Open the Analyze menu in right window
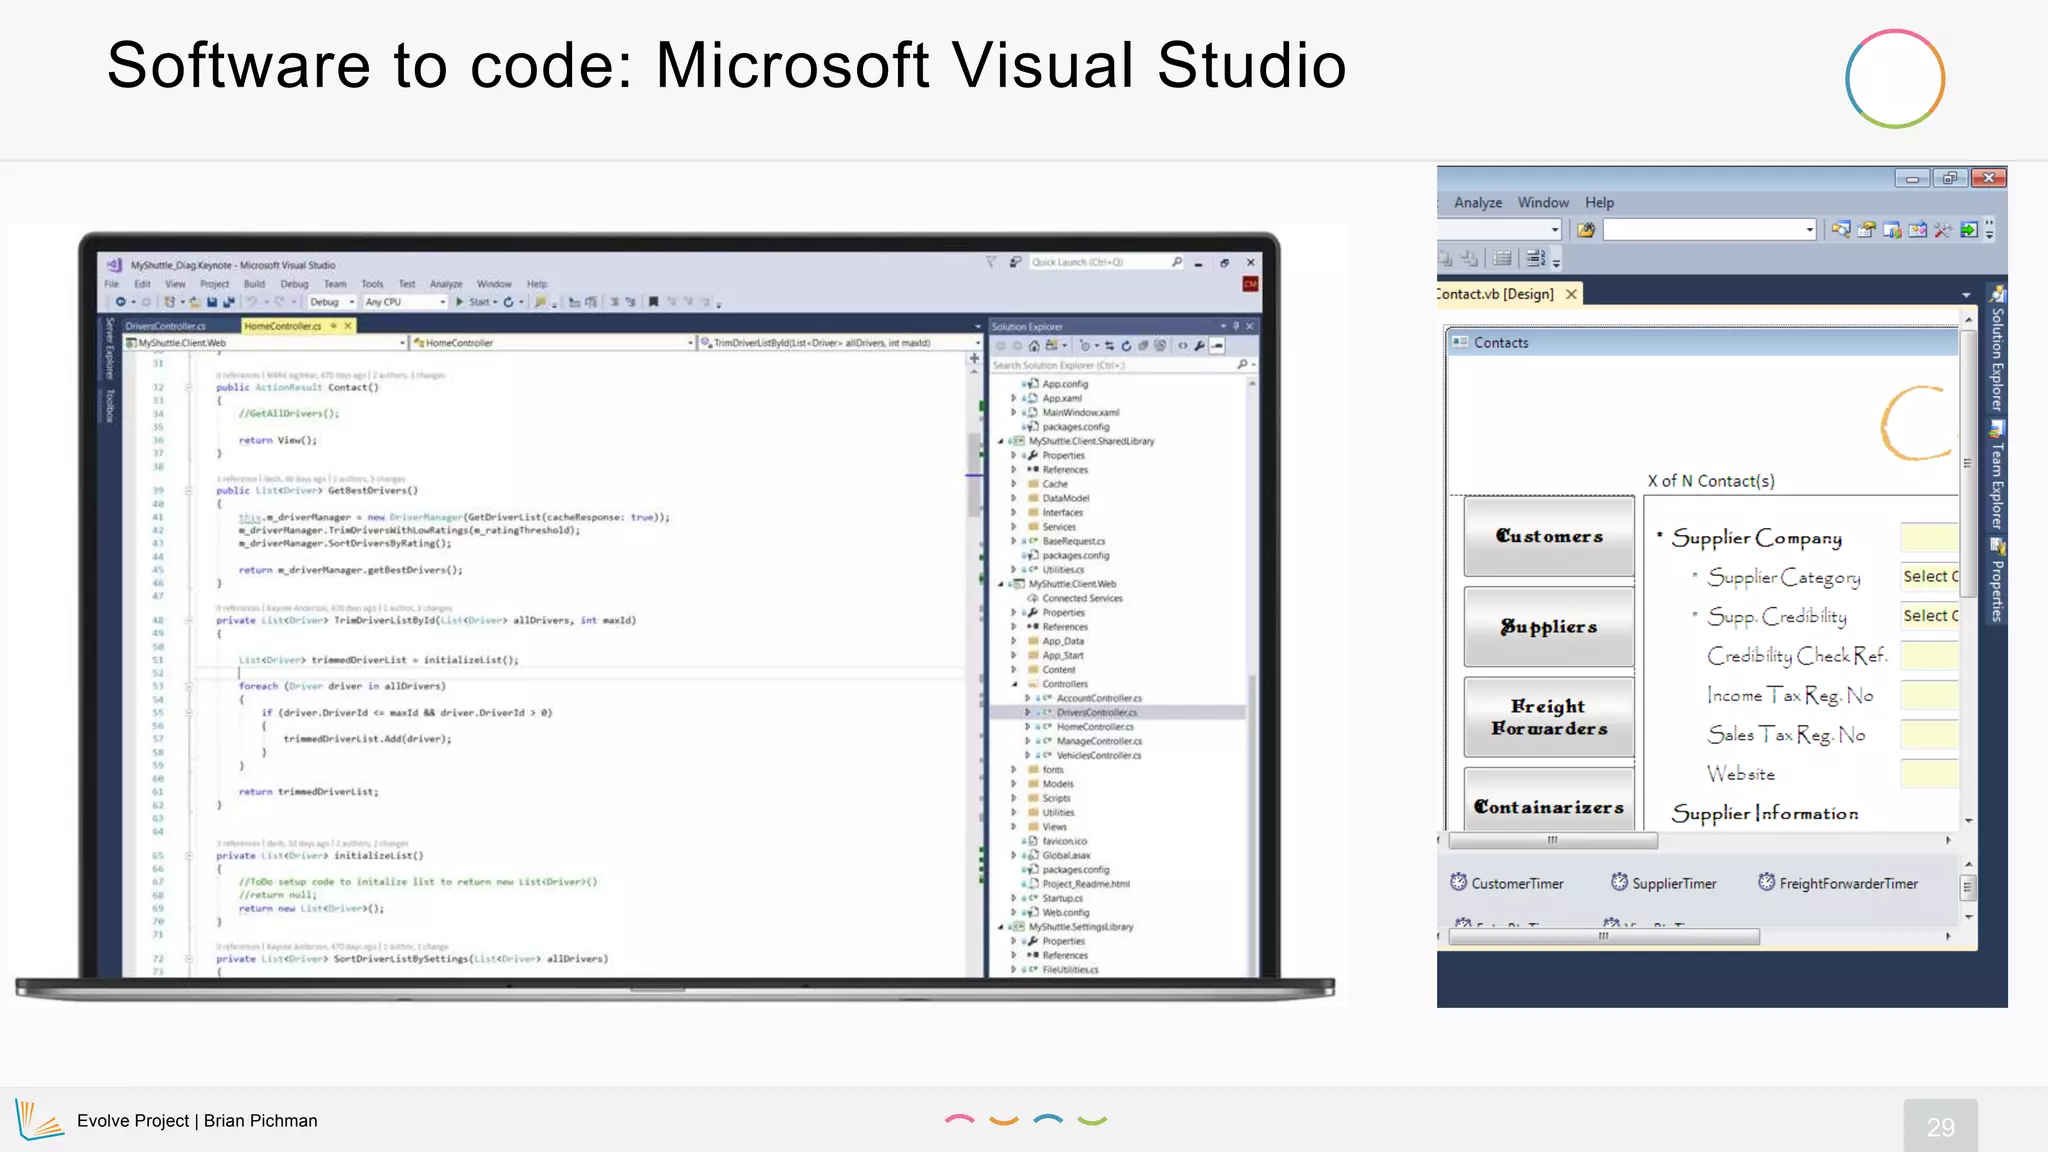2048x1152 pixels. click(x=1478, y=203)
